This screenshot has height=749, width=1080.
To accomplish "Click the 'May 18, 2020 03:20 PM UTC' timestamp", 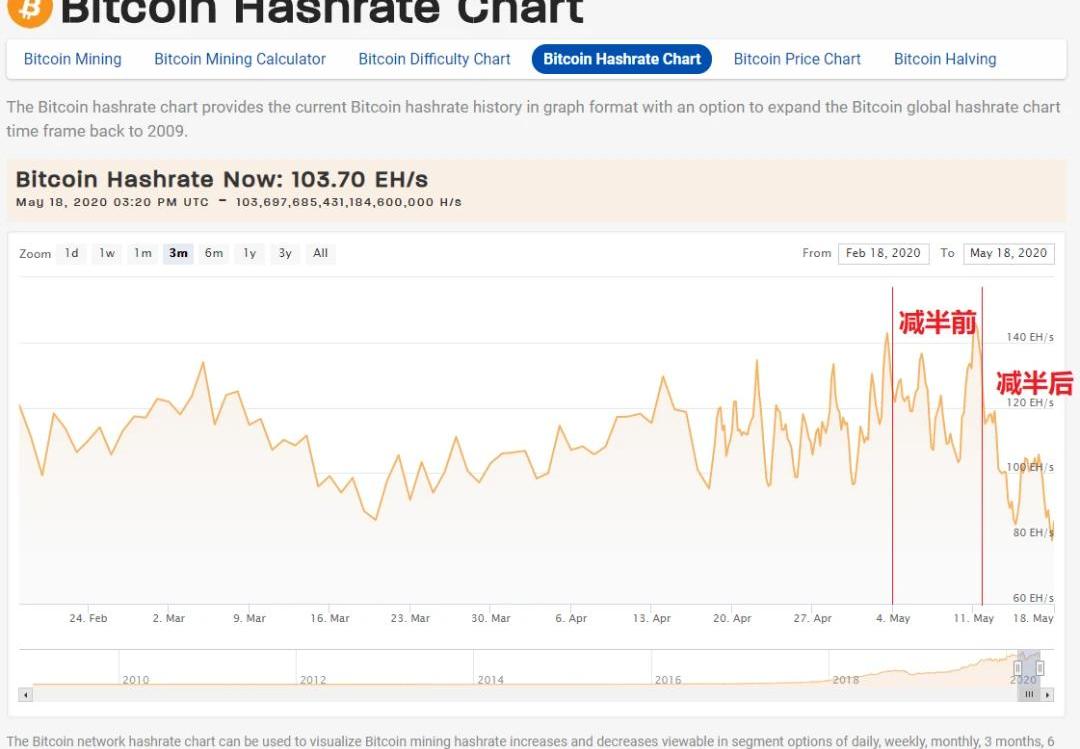I will (112, 203).
